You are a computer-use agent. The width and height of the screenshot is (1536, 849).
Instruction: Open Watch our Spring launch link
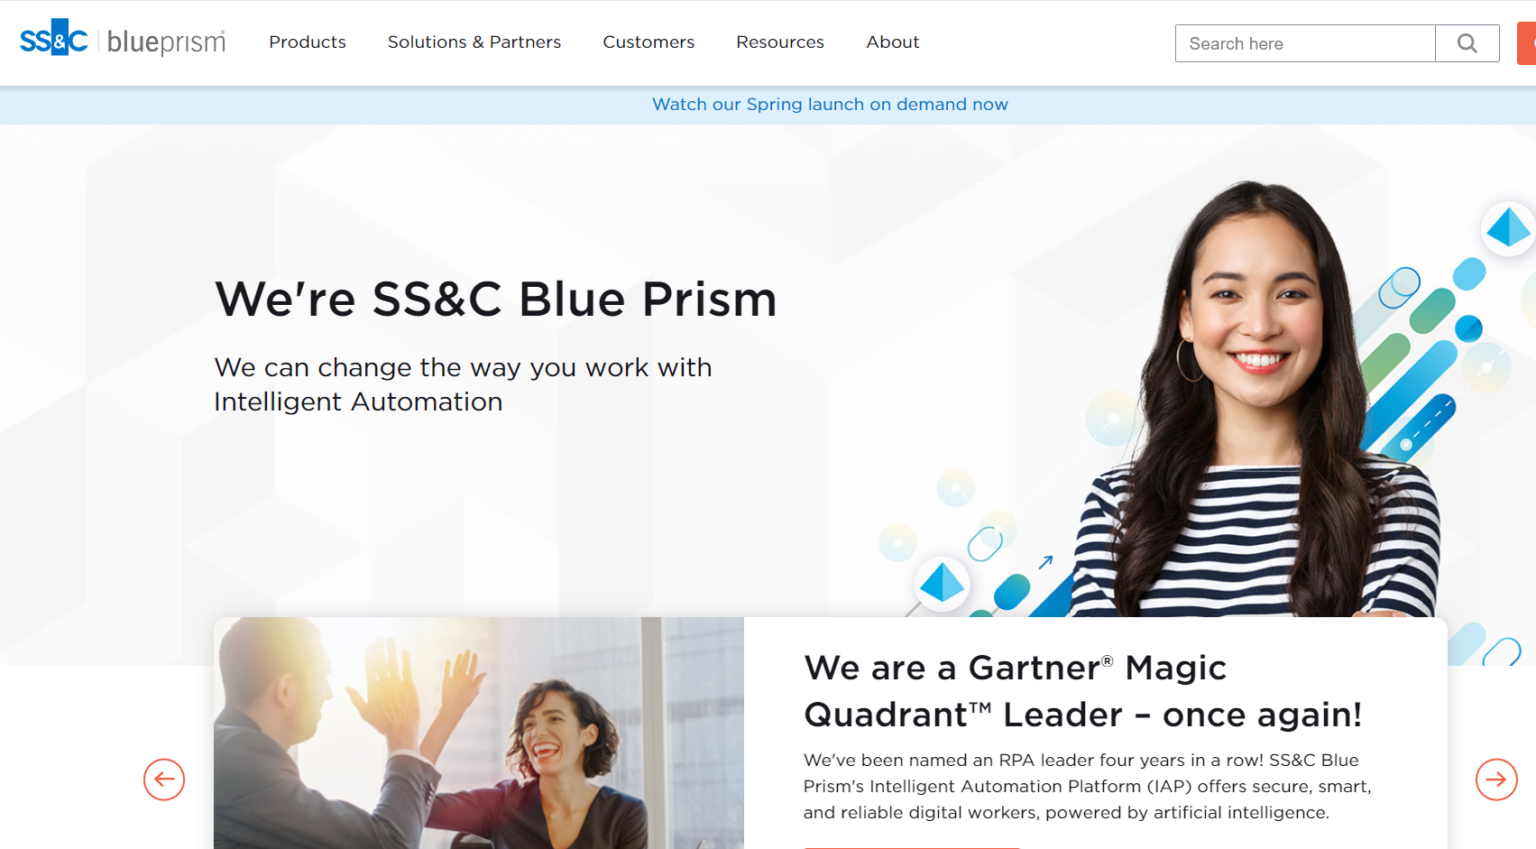coord(830,104)
